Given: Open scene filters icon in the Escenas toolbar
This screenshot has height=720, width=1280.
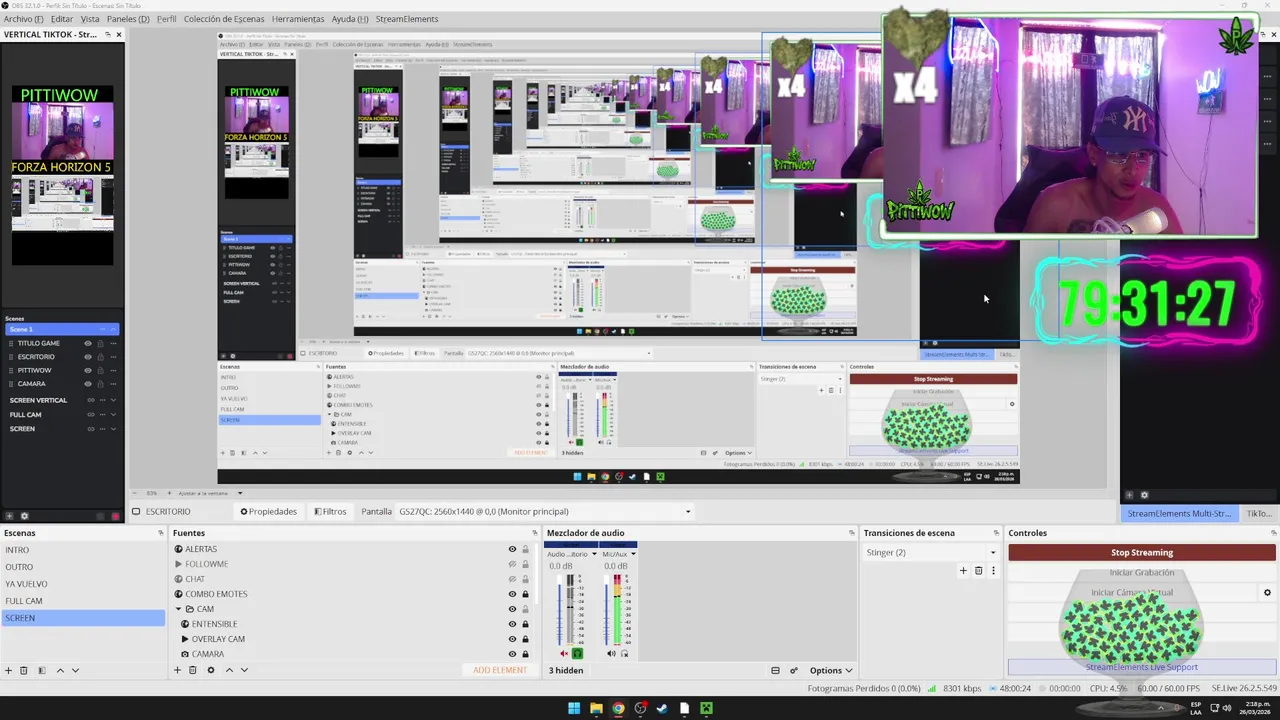Looking at the screenshot, I should [41, 670].
